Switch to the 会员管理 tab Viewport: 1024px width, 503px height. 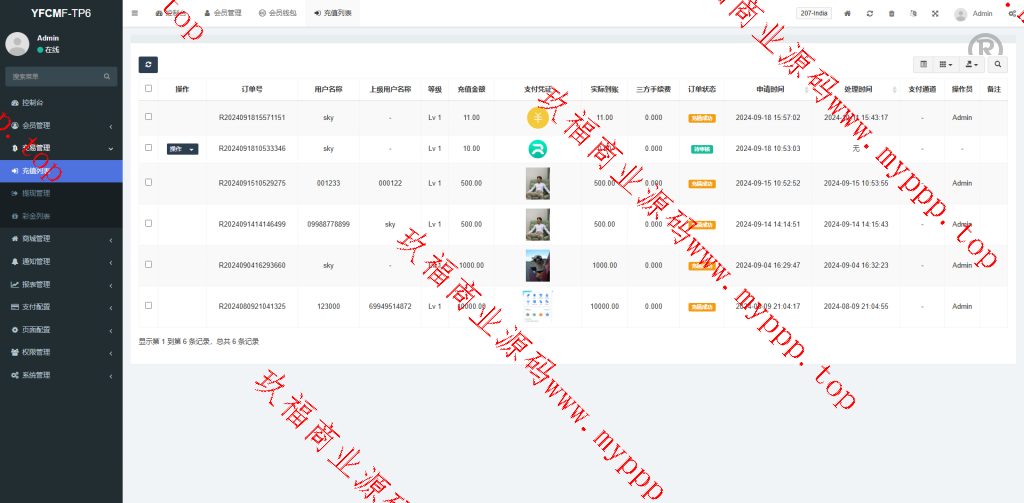pyautogui.click(x=223, y=14)
